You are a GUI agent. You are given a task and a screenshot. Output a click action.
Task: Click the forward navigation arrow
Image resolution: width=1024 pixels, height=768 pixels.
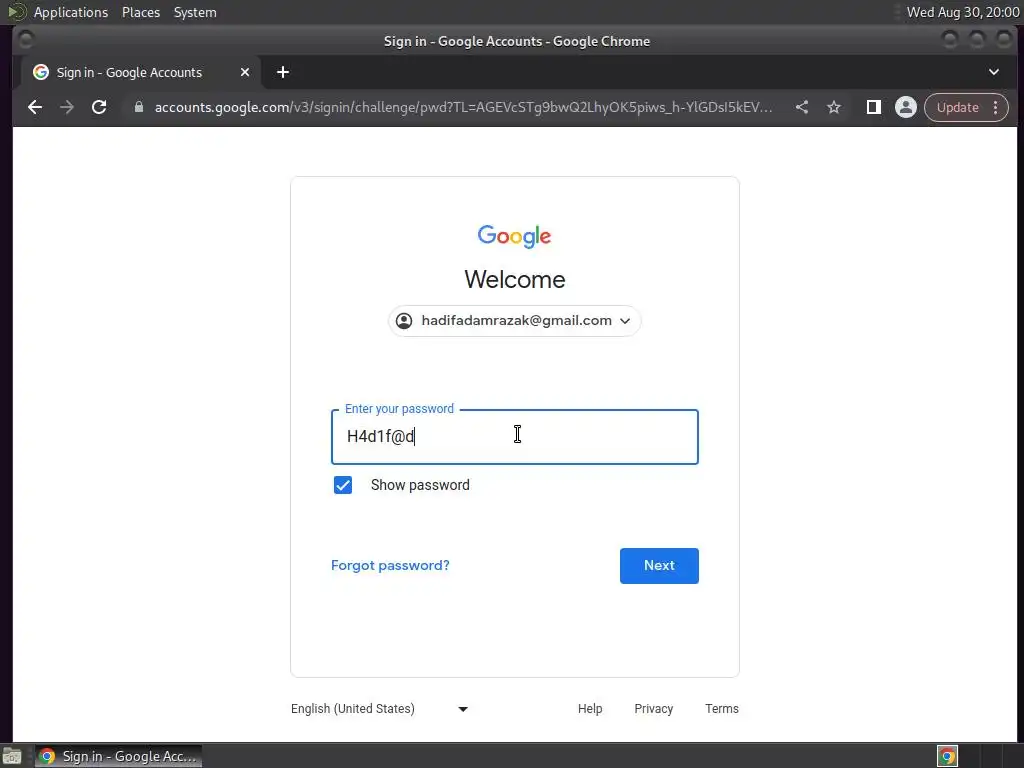coord(67,107)
